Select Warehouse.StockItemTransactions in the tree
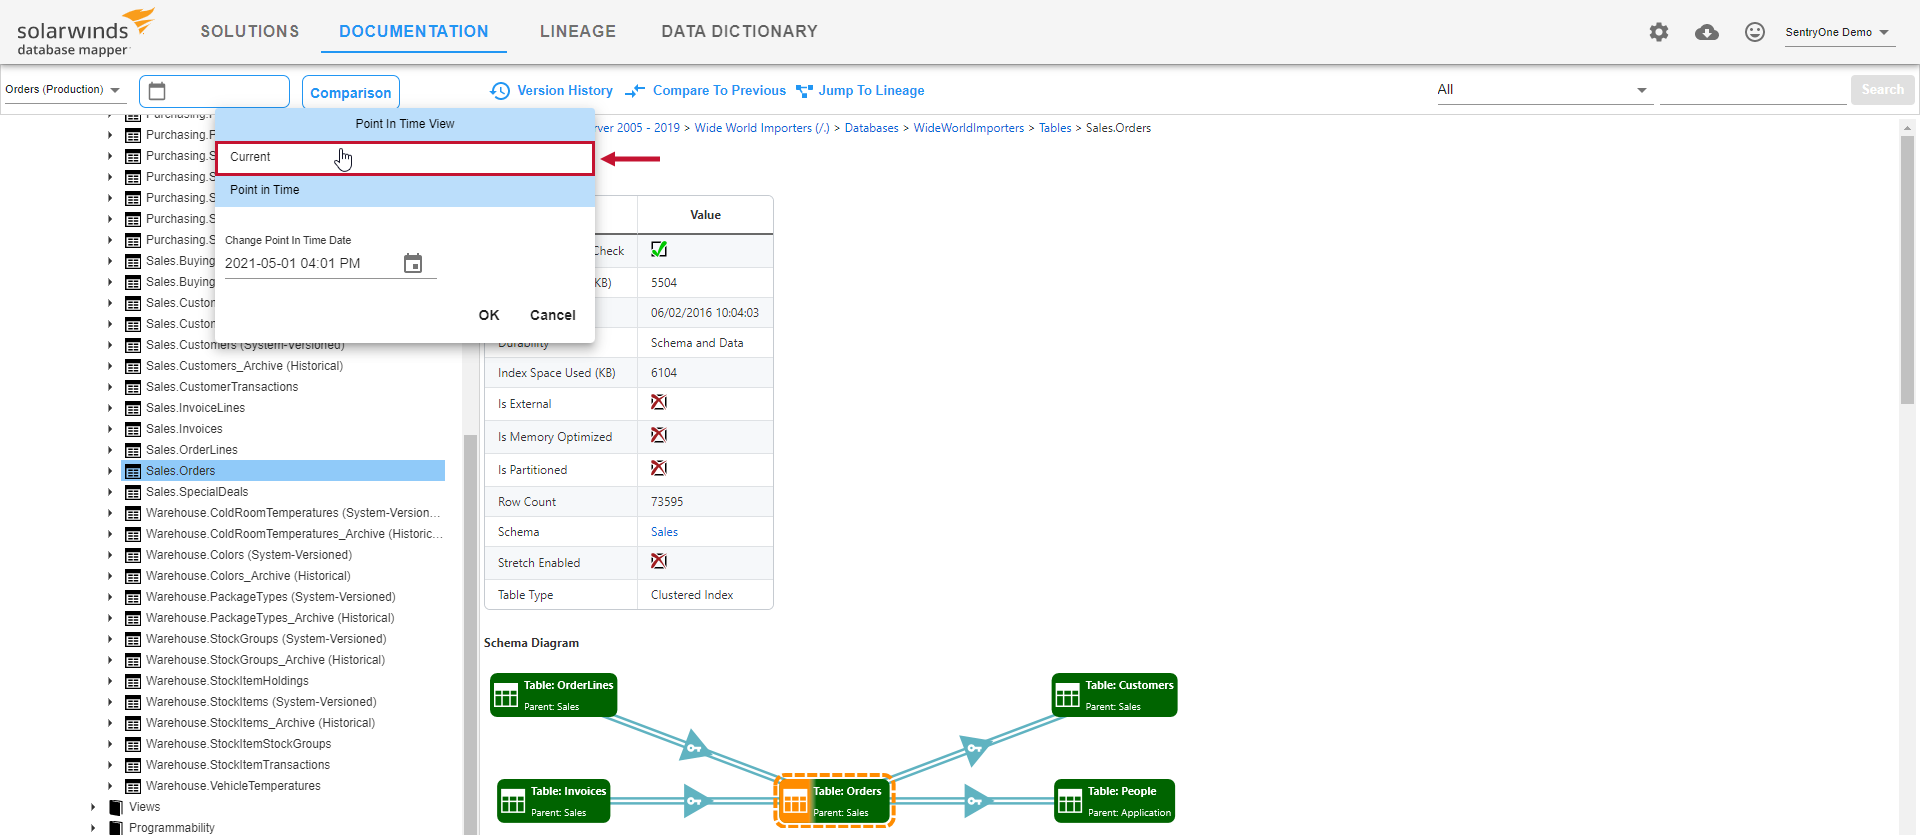The width and height of the screenshot is (1920, 835). click(x=238, y=765)
